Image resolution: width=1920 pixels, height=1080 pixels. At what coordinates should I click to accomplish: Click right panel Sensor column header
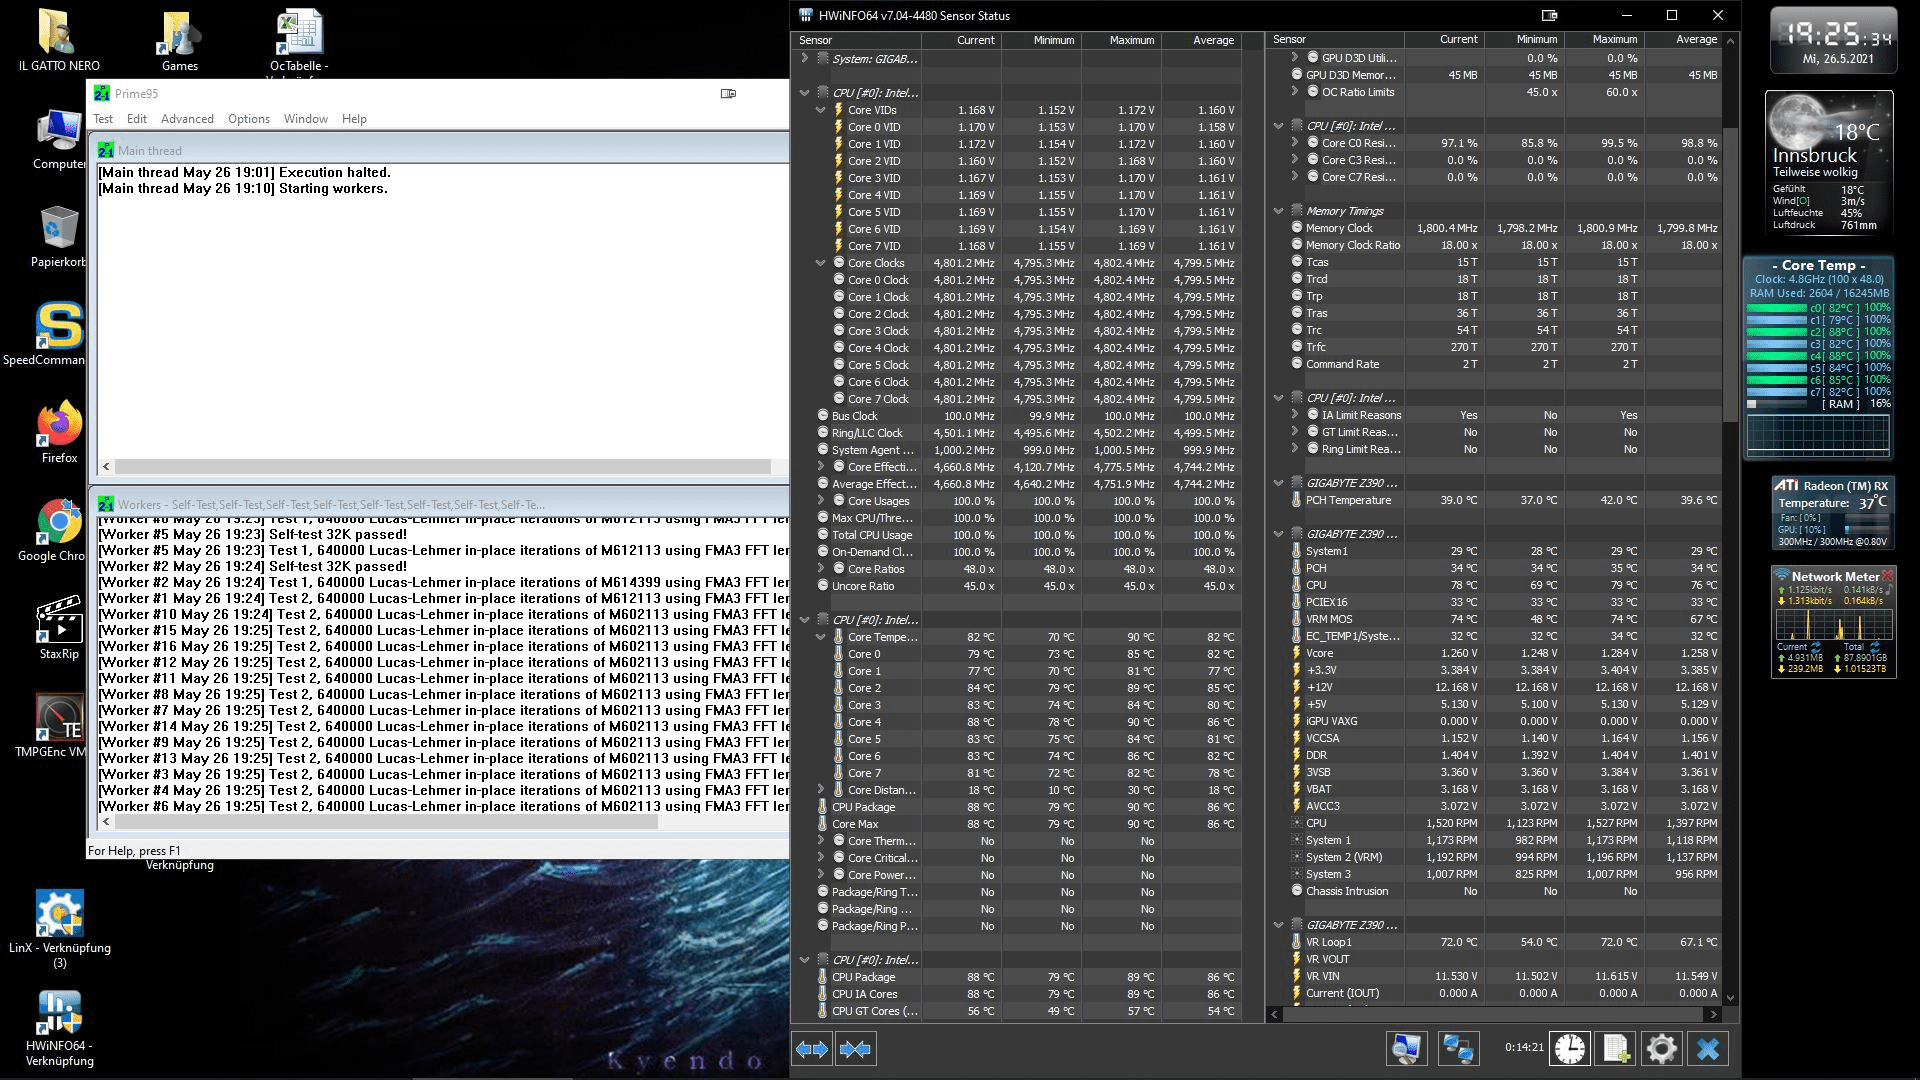click(x=1336, y=39)
